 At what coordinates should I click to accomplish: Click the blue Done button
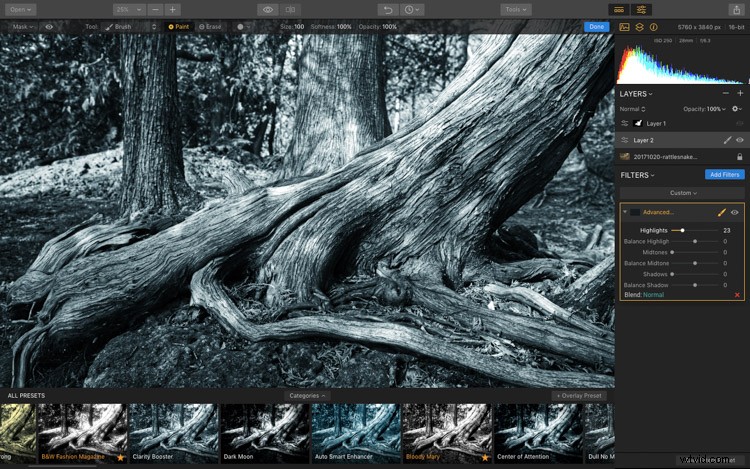pyautogui.click(x=596, y=27)
